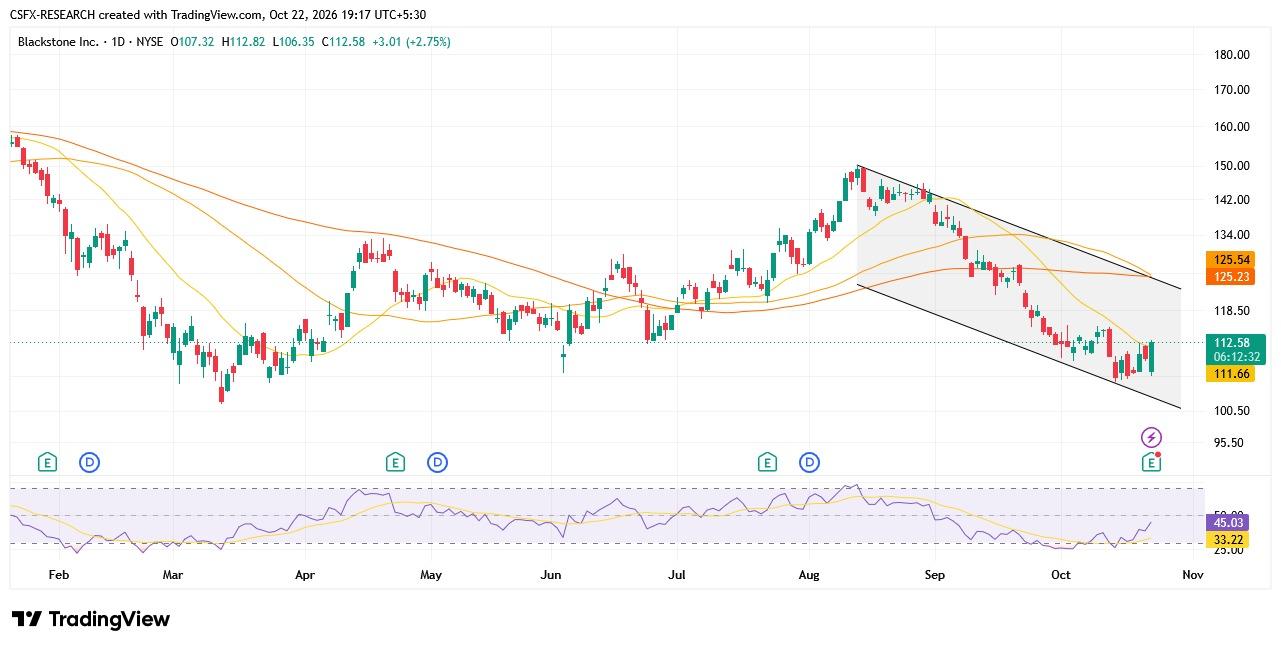Click the Aug label on time axis

click(x=809, y=575)
